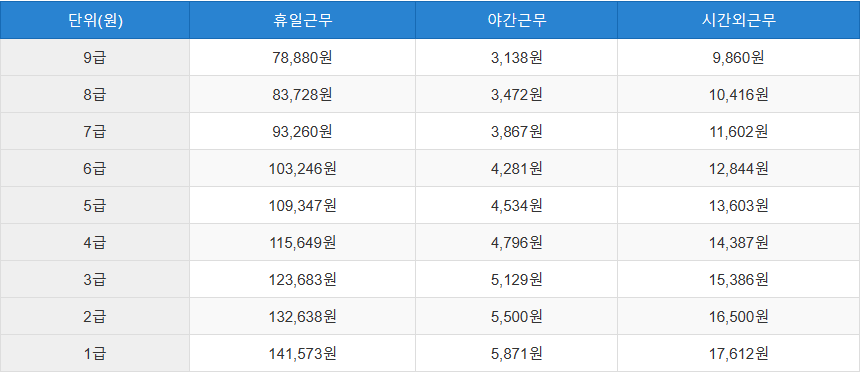Image resolution: width=862 pixels, height=375 pixels.
Task: Click the 4,281원 cell
Action: click(516, 168)
